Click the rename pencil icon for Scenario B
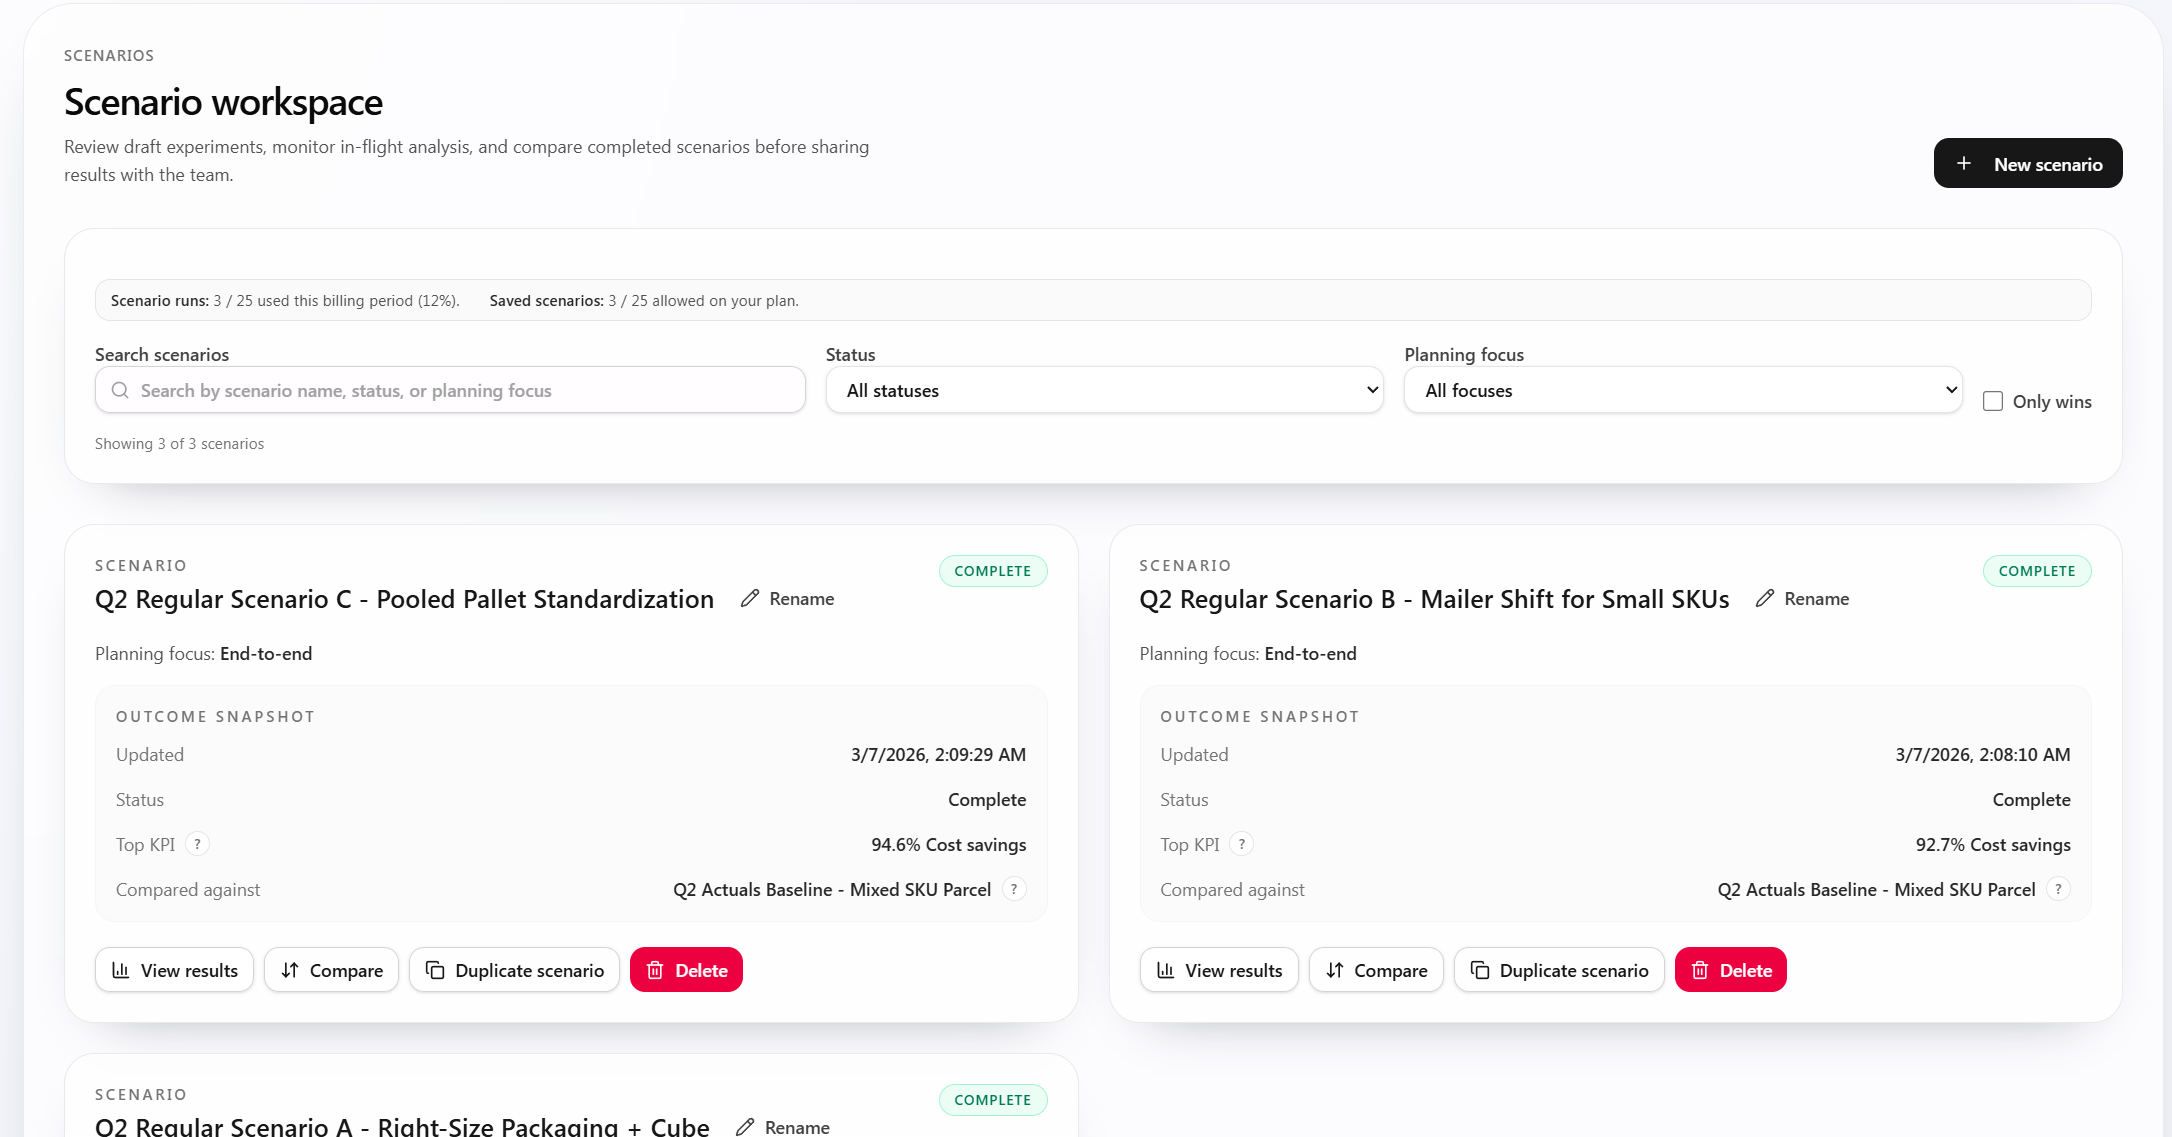The height and width of the screenshot is (1137, 2172). [1765, 598]
